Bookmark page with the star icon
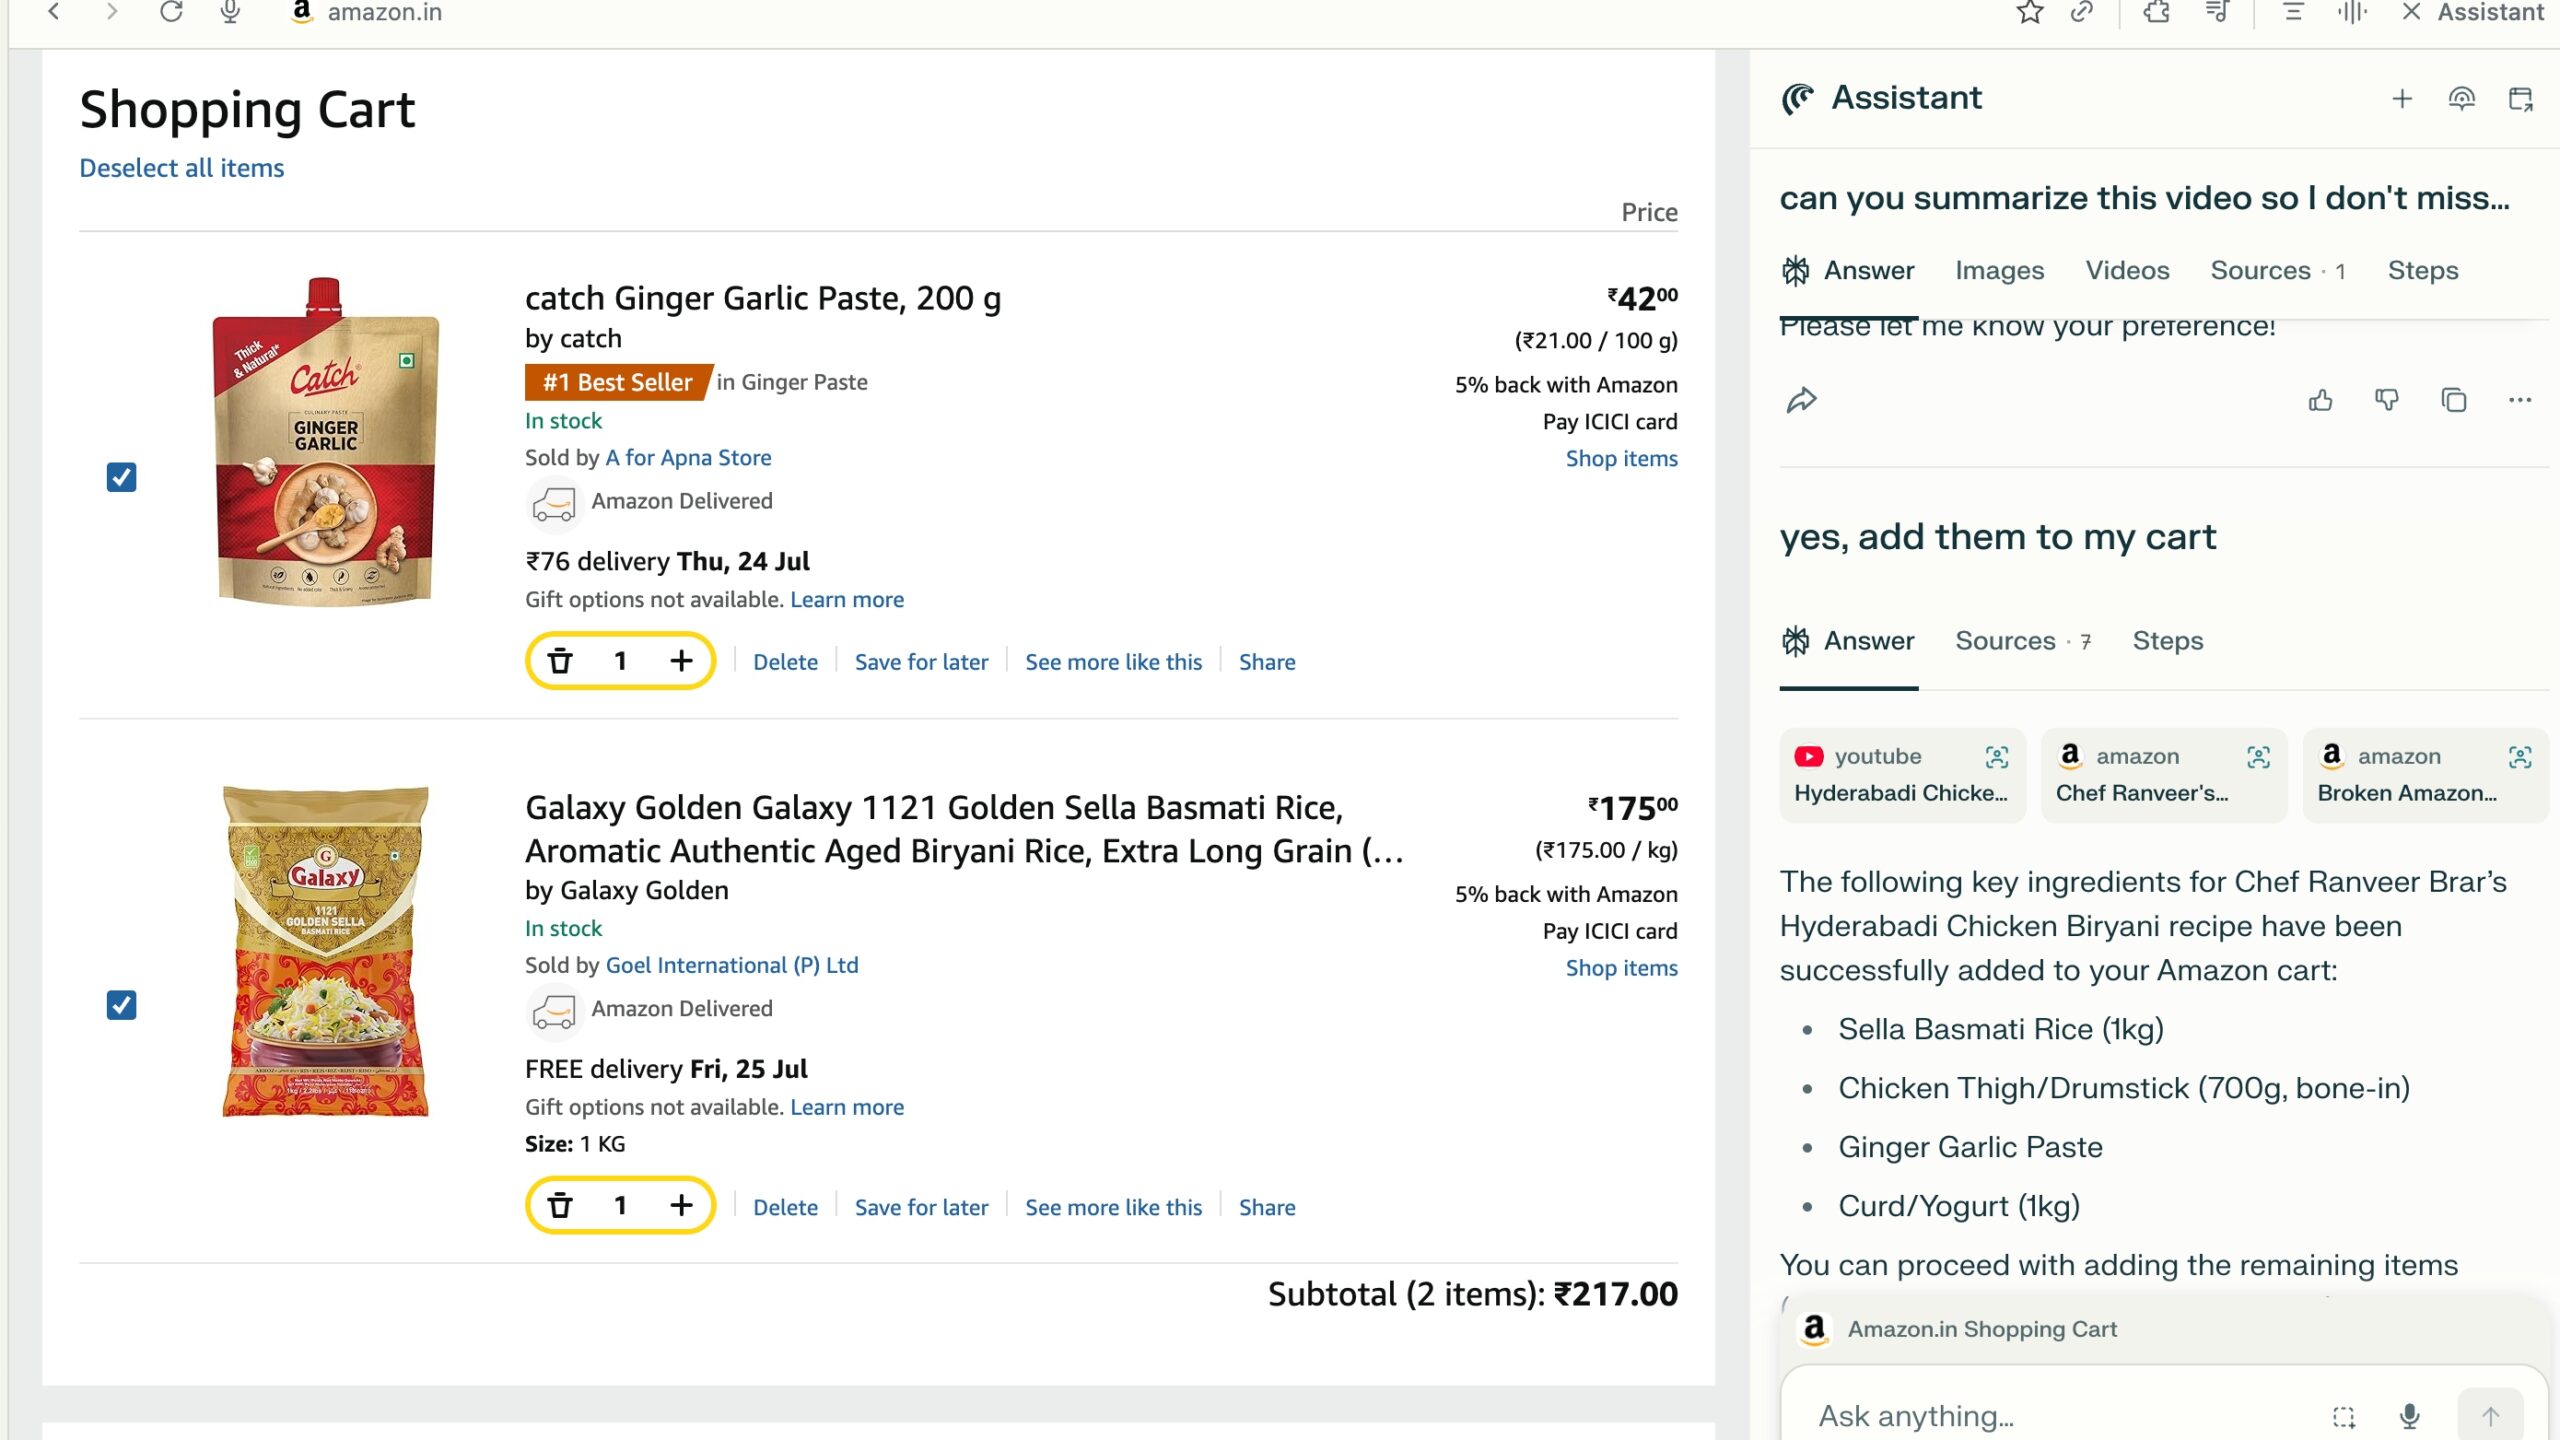Screen dimensions: 2560x1440 click(2029, 13)
